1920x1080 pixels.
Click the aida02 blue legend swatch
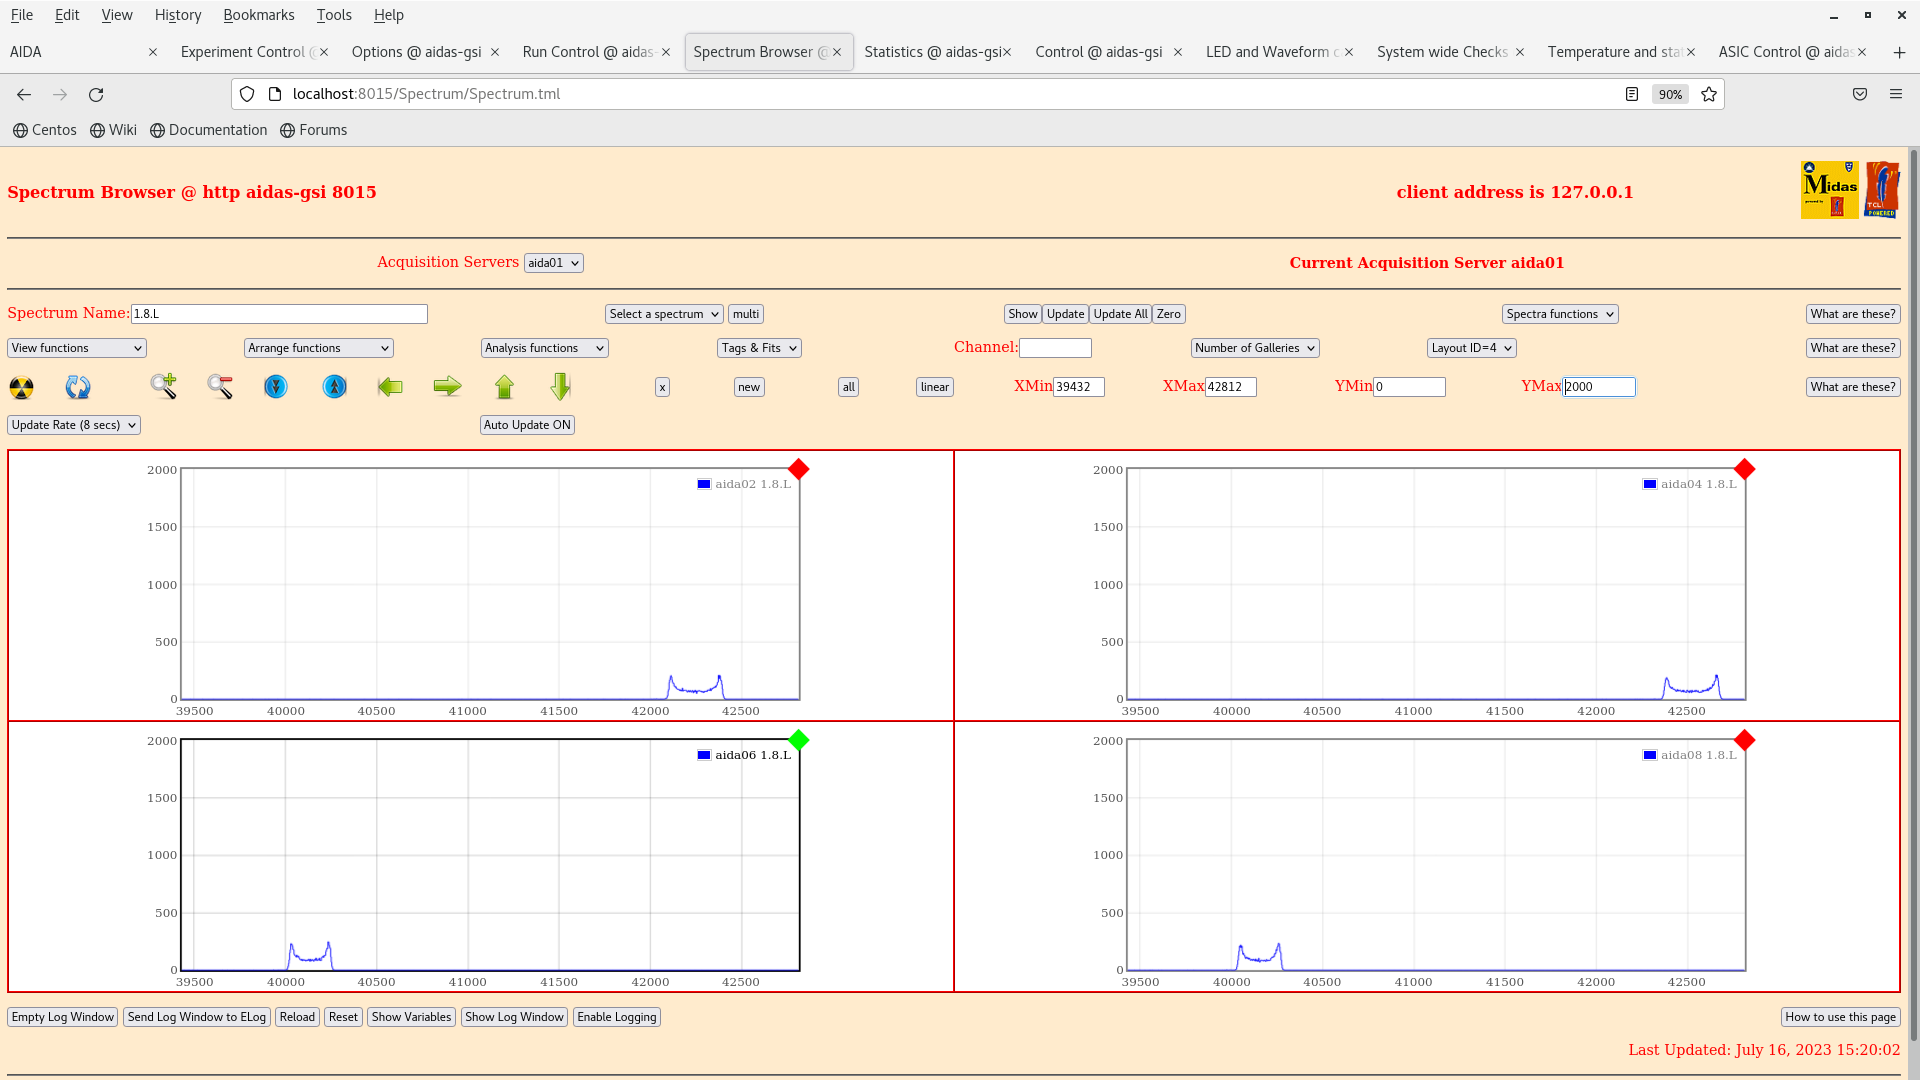pyautogui.click(x=704, y=484)
